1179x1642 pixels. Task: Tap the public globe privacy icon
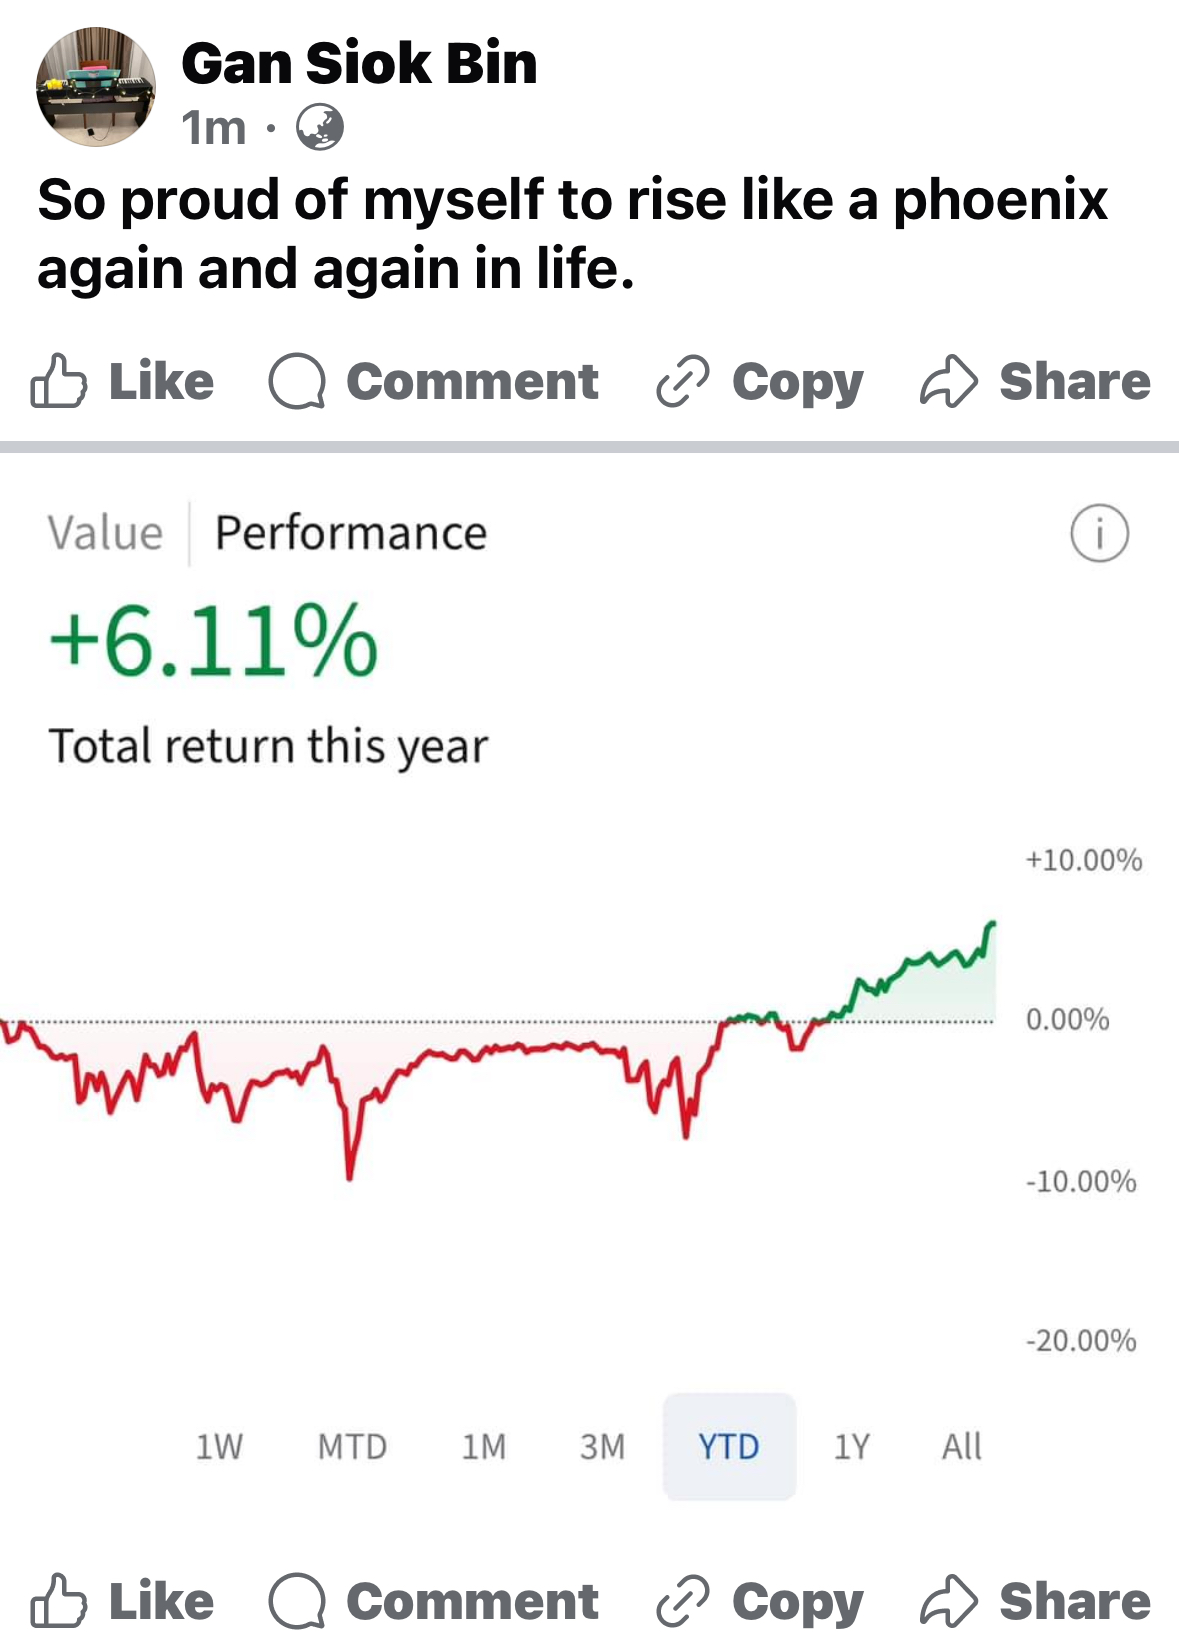coord(320,128)
